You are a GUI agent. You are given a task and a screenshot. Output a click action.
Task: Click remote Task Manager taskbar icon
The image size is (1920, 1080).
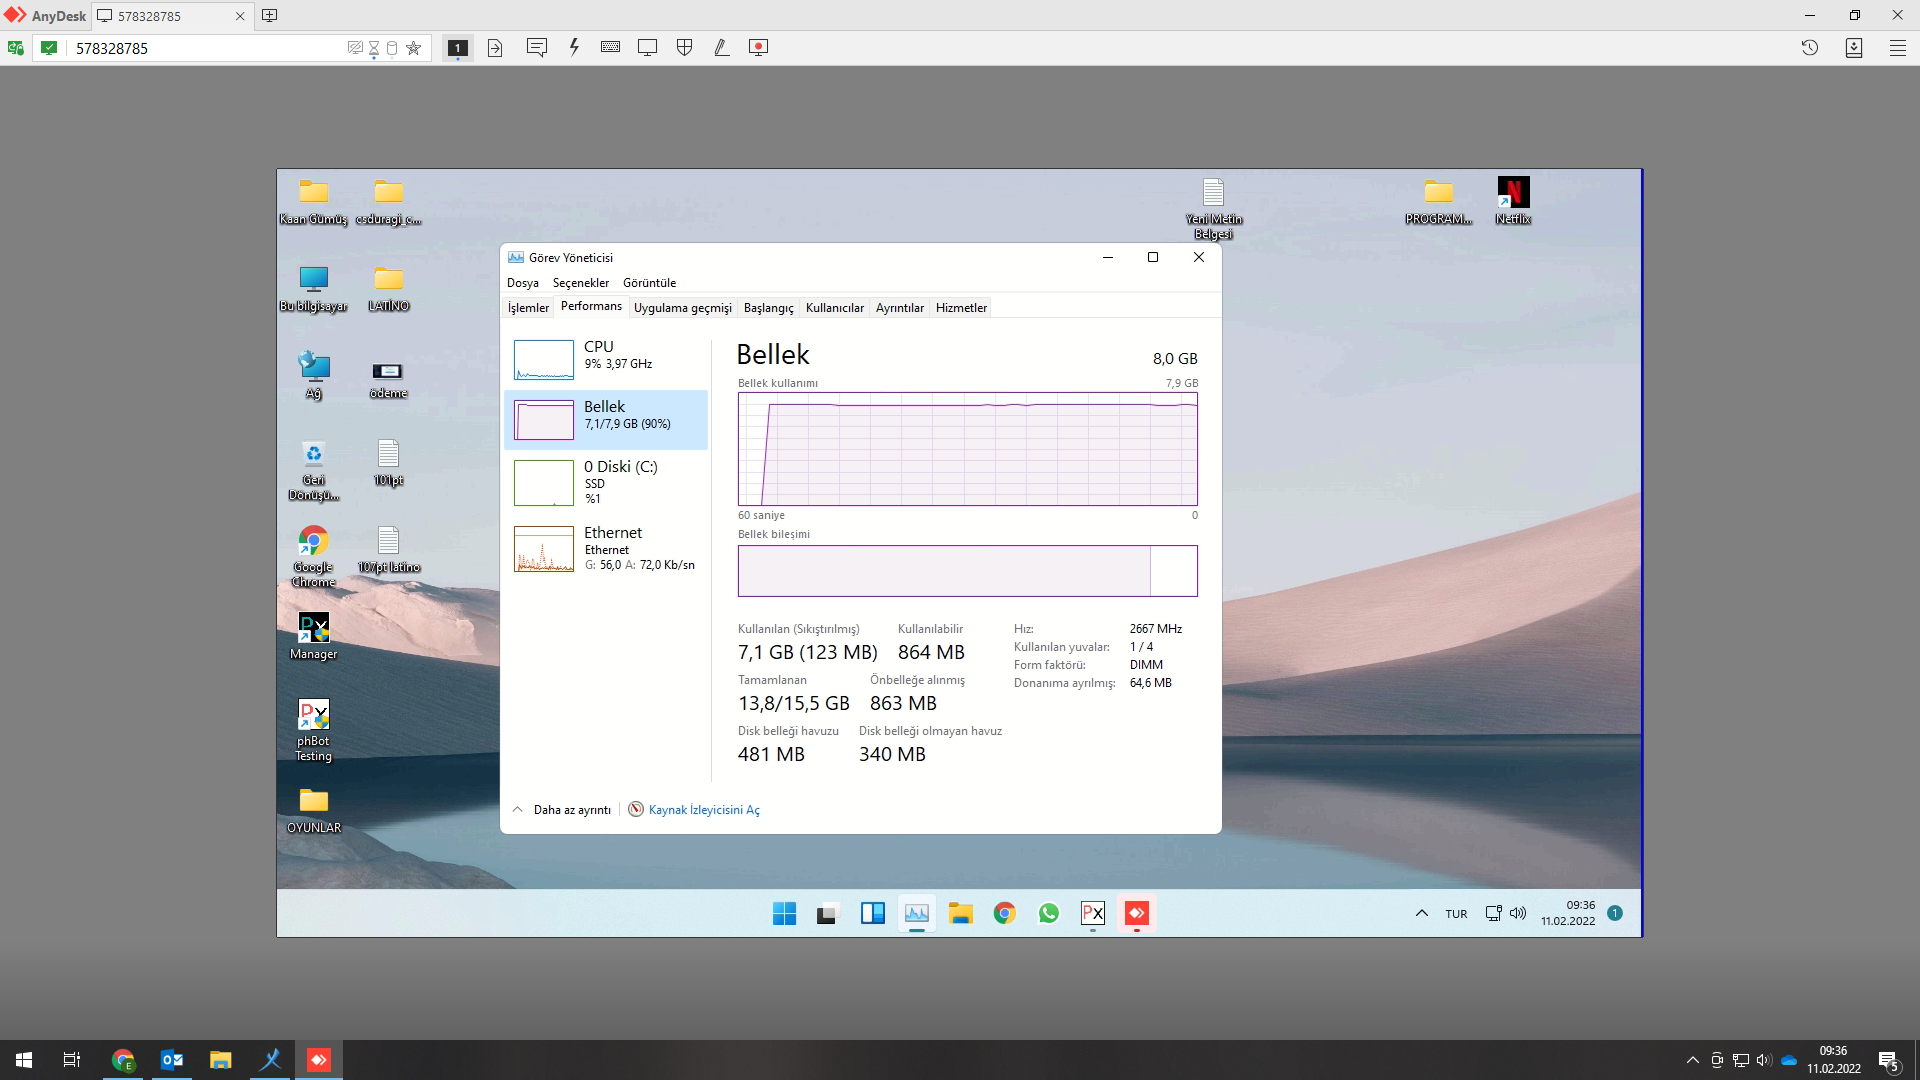tap(917, 913)
